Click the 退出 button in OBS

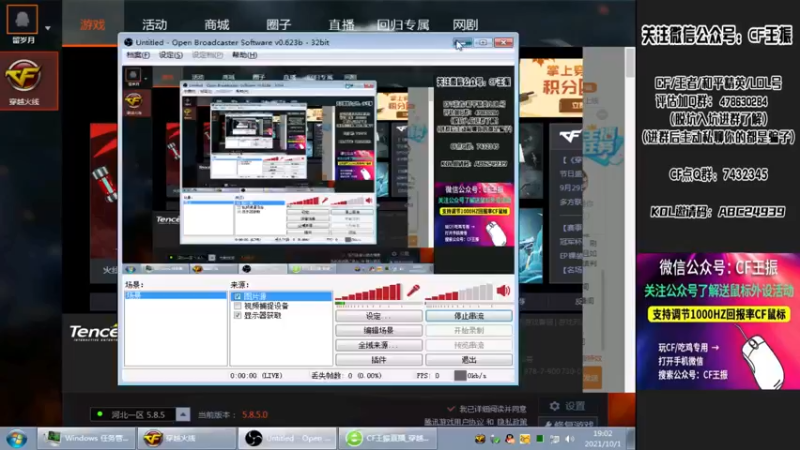point(469,360)
